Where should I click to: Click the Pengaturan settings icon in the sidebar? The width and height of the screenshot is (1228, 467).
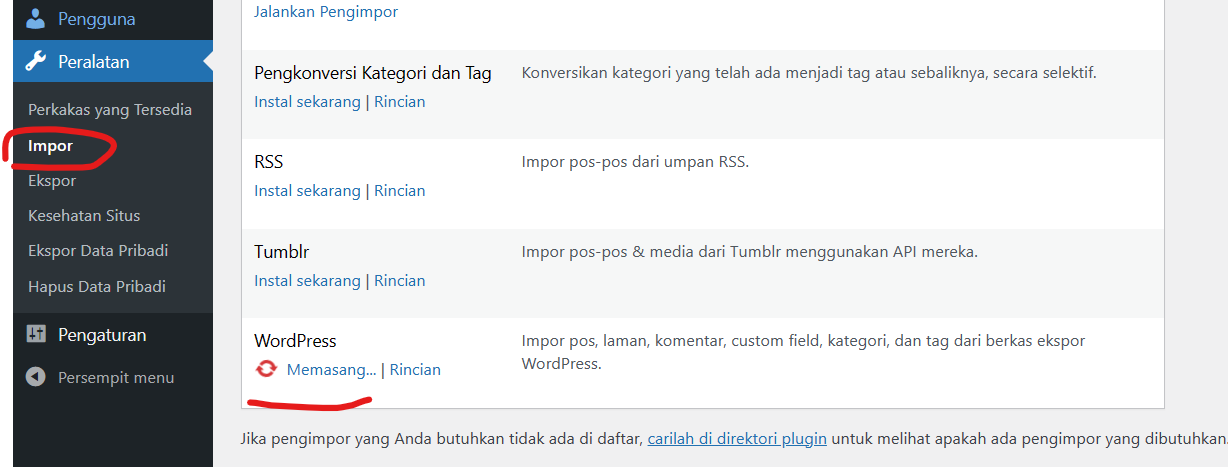pyautogui.click(x=35, y=334)
